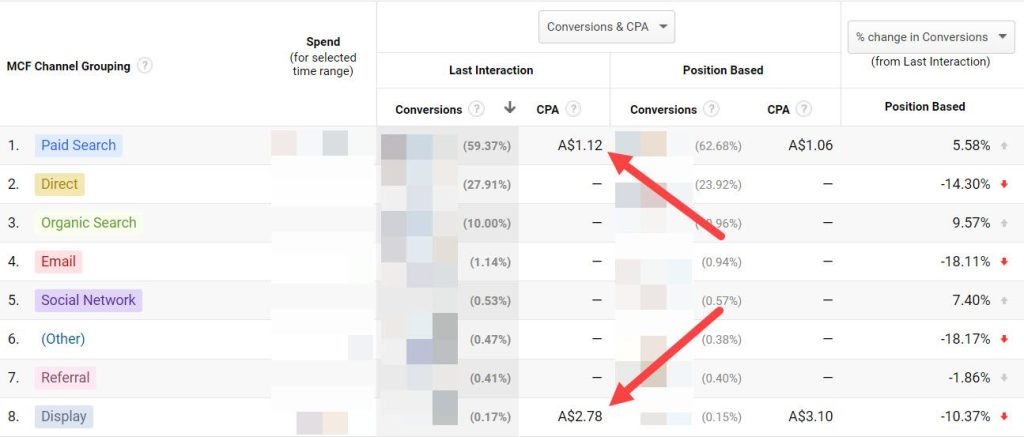
Task: Open the % change in Conversions dropdown
Action: [930, 37]
